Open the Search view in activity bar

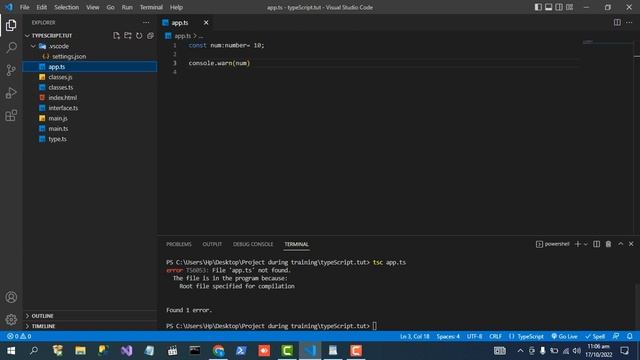pyautogui.click(x=11, y=48)
